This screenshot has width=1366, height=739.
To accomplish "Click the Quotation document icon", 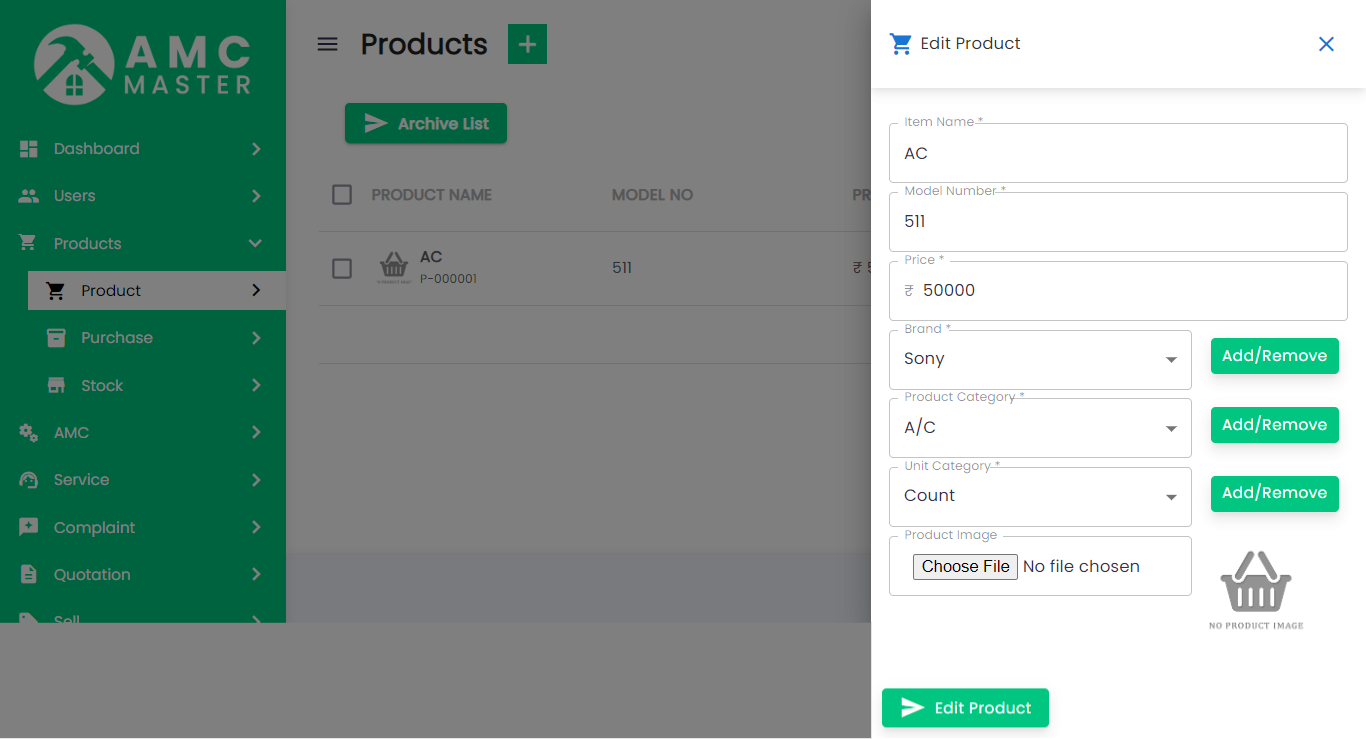I will 31,574.
